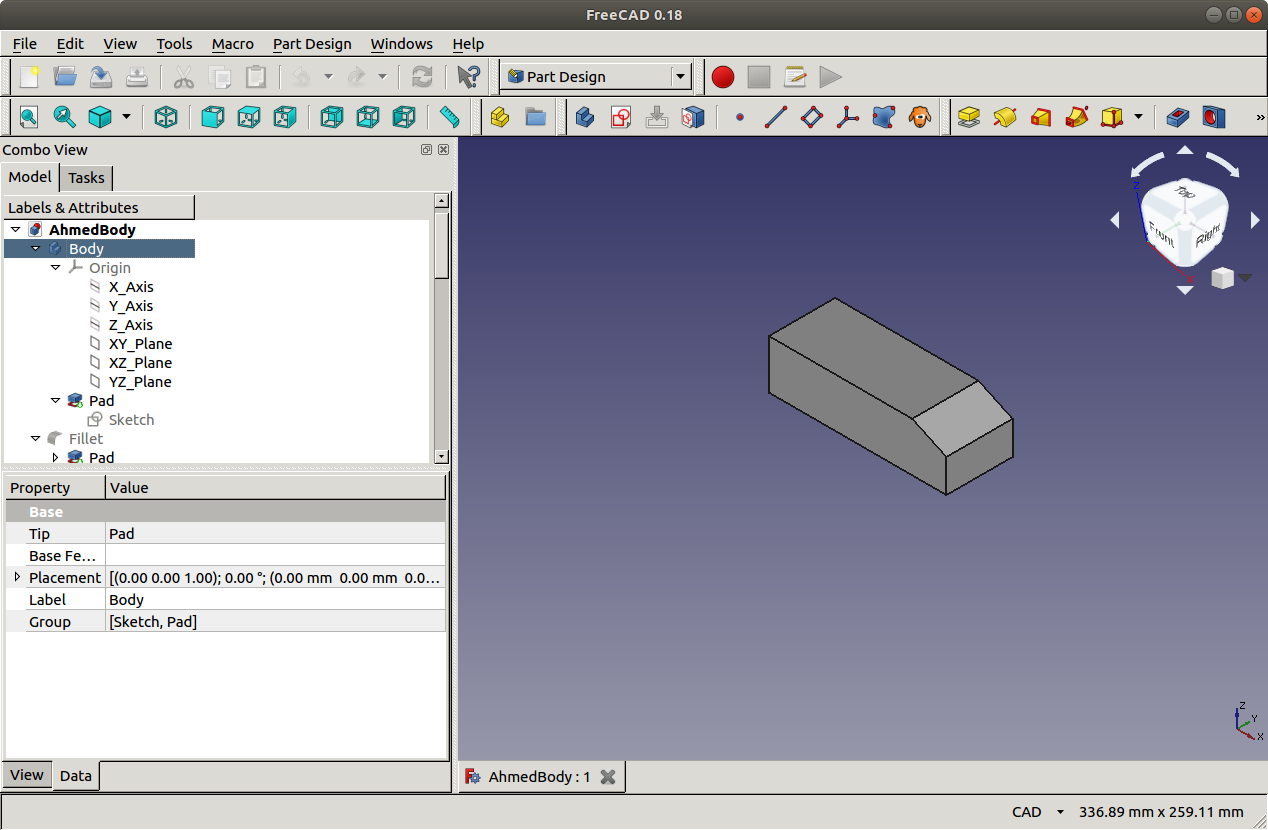Click the Local Coordinate System icon

click(x=848, y=117)
